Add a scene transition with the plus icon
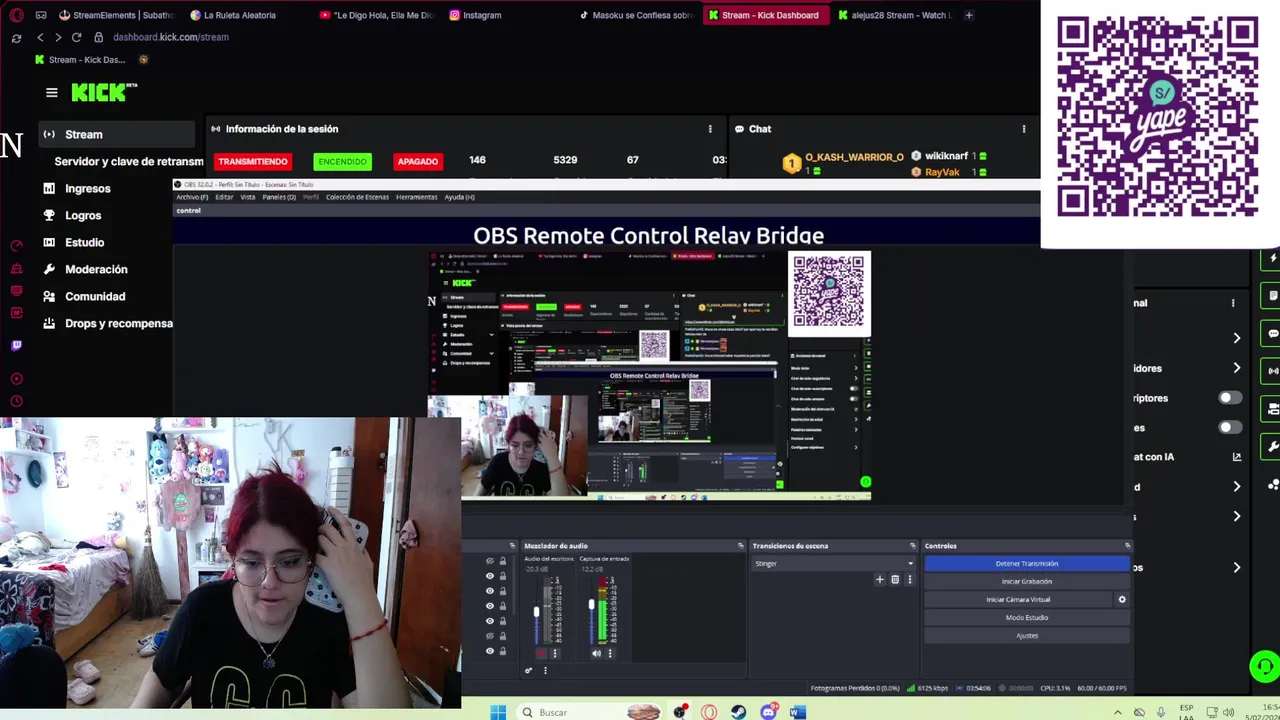Screen dimensions: 1280x720 tap(880, 579)
